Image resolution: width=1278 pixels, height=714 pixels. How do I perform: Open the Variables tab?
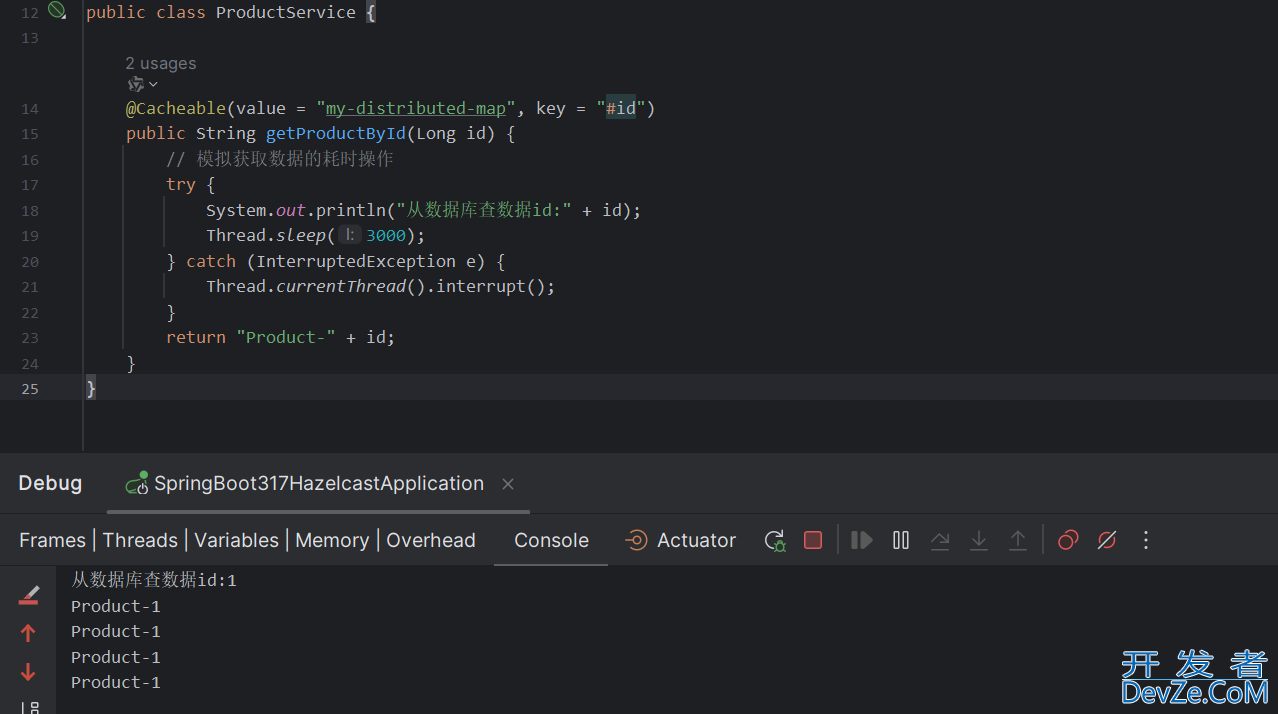(x=236, y=540)
